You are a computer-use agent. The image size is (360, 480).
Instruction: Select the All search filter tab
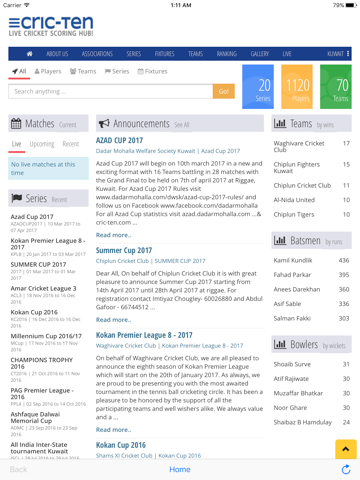(19, 71)
